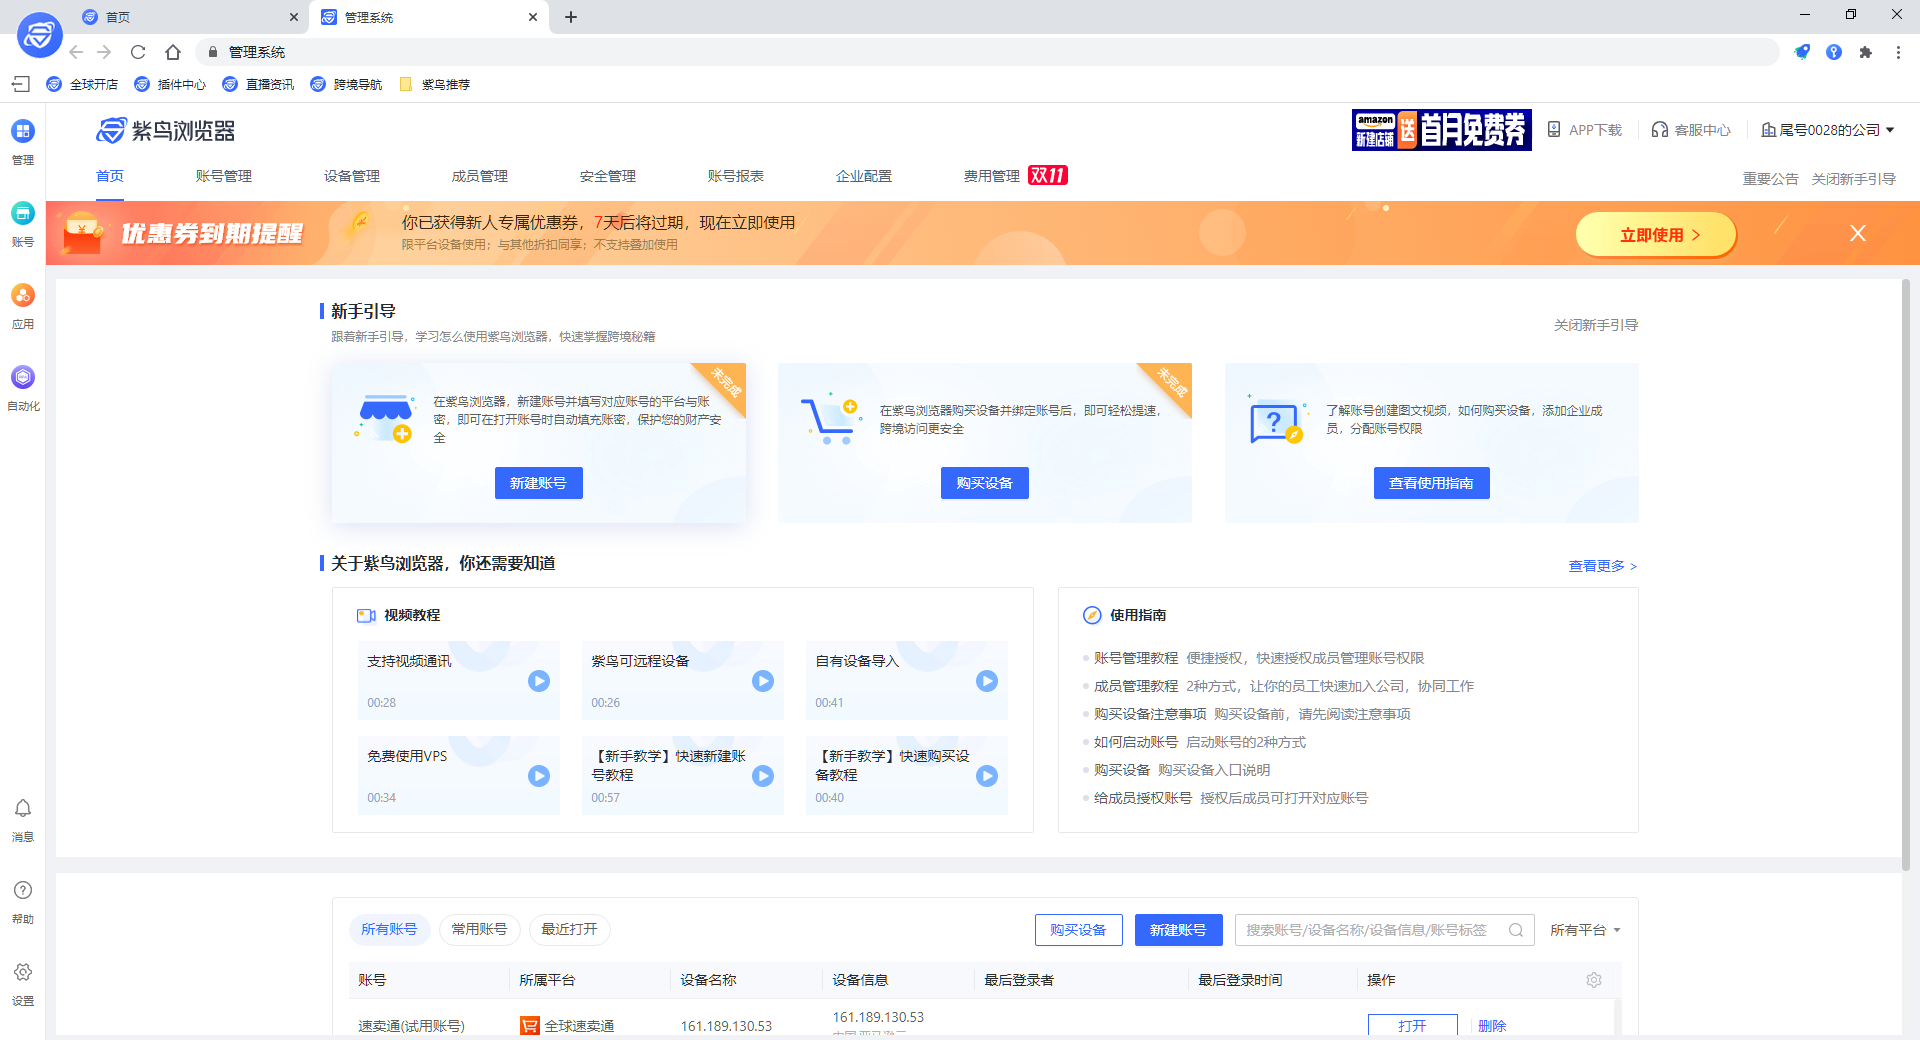Screen dimensions: 1920x1040
Task: Open 消息 notifications in the sidebar
Action: click(22, 820)
